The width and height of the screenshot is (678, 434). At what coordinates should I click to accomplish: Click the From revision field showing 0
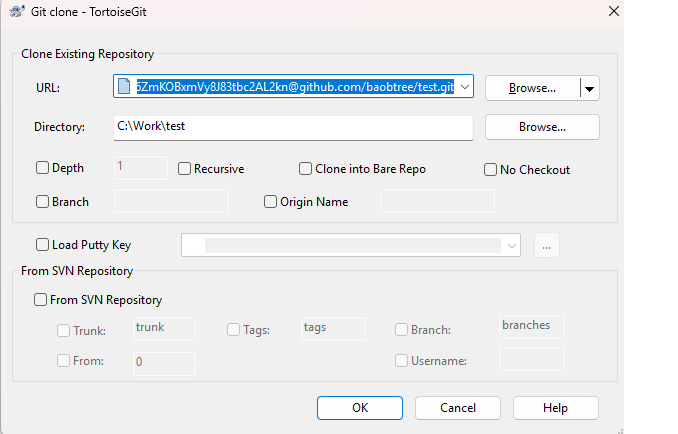click(x=164, y=363)
